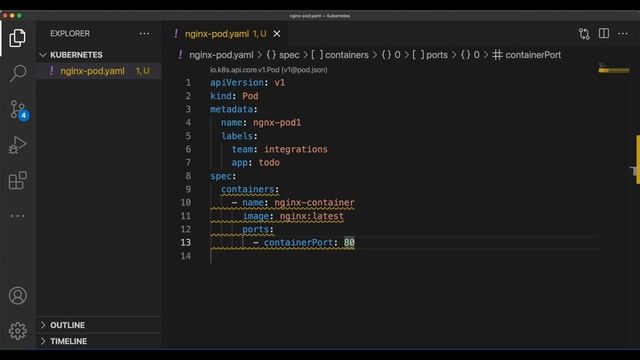Click the ports breadcrumb item

click(430, 55)
